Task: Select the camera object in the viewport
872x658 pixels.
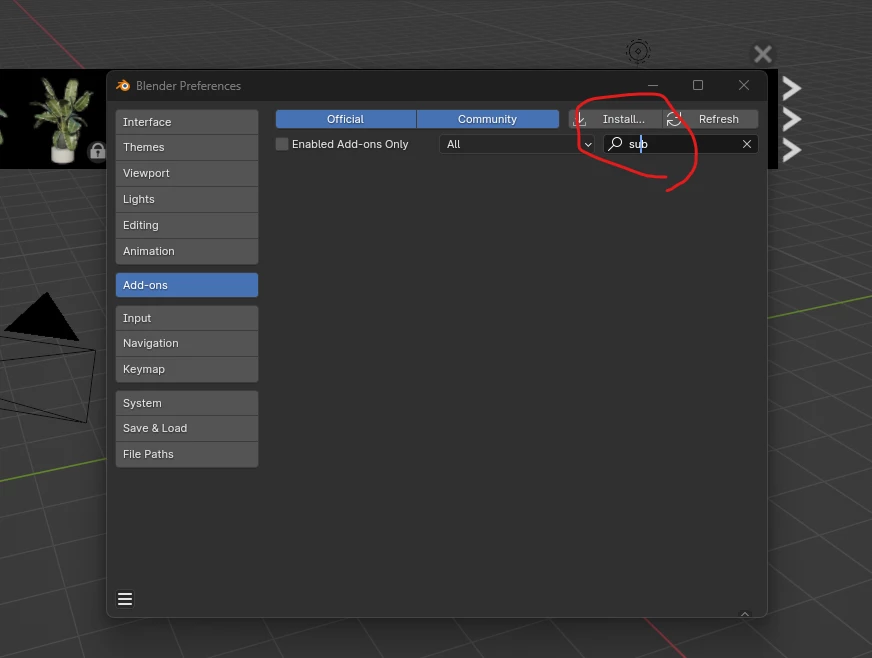Action: (46, 356)
